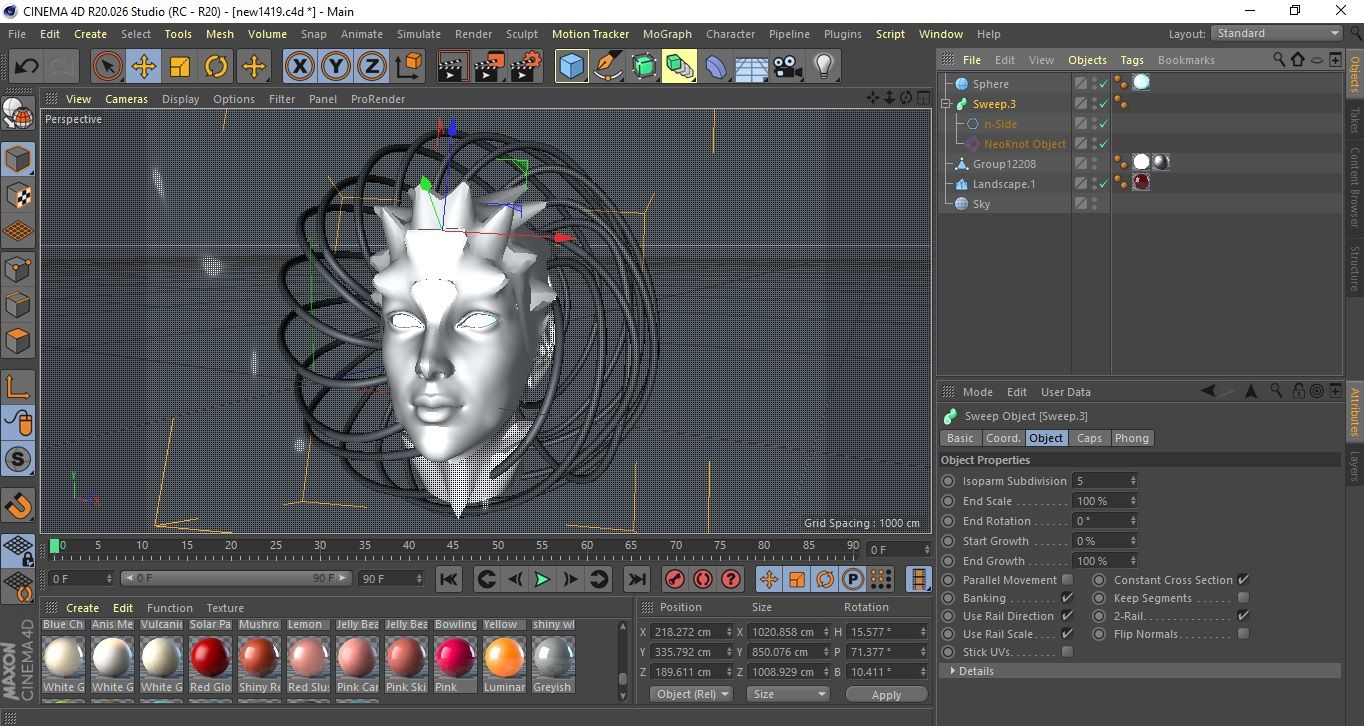This screenshot has width=1364, height=726.
Task: Select the Move tool in top toolbar
Action: pyautogui.click(x=144, y=67)
